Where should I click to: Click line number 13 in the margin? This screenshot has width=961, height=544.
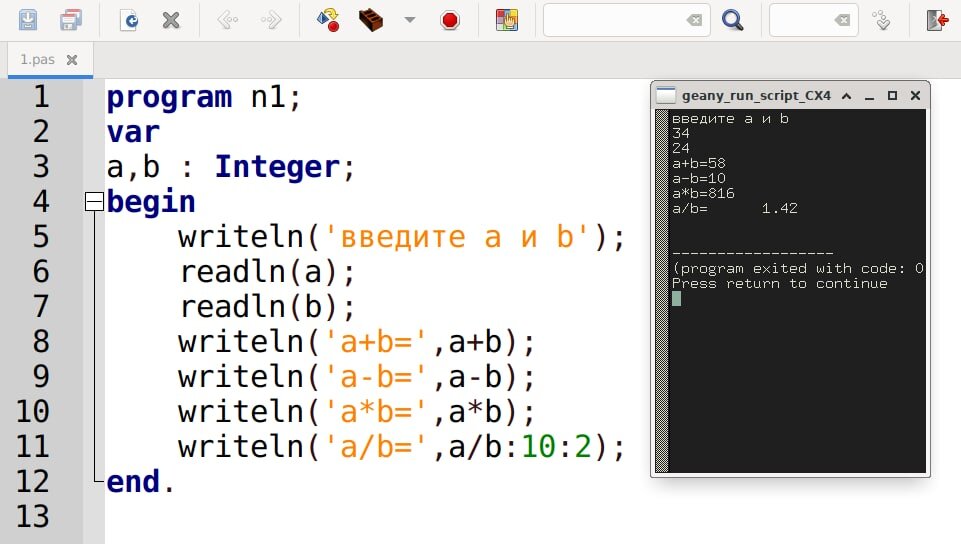[x=32, y=516]
